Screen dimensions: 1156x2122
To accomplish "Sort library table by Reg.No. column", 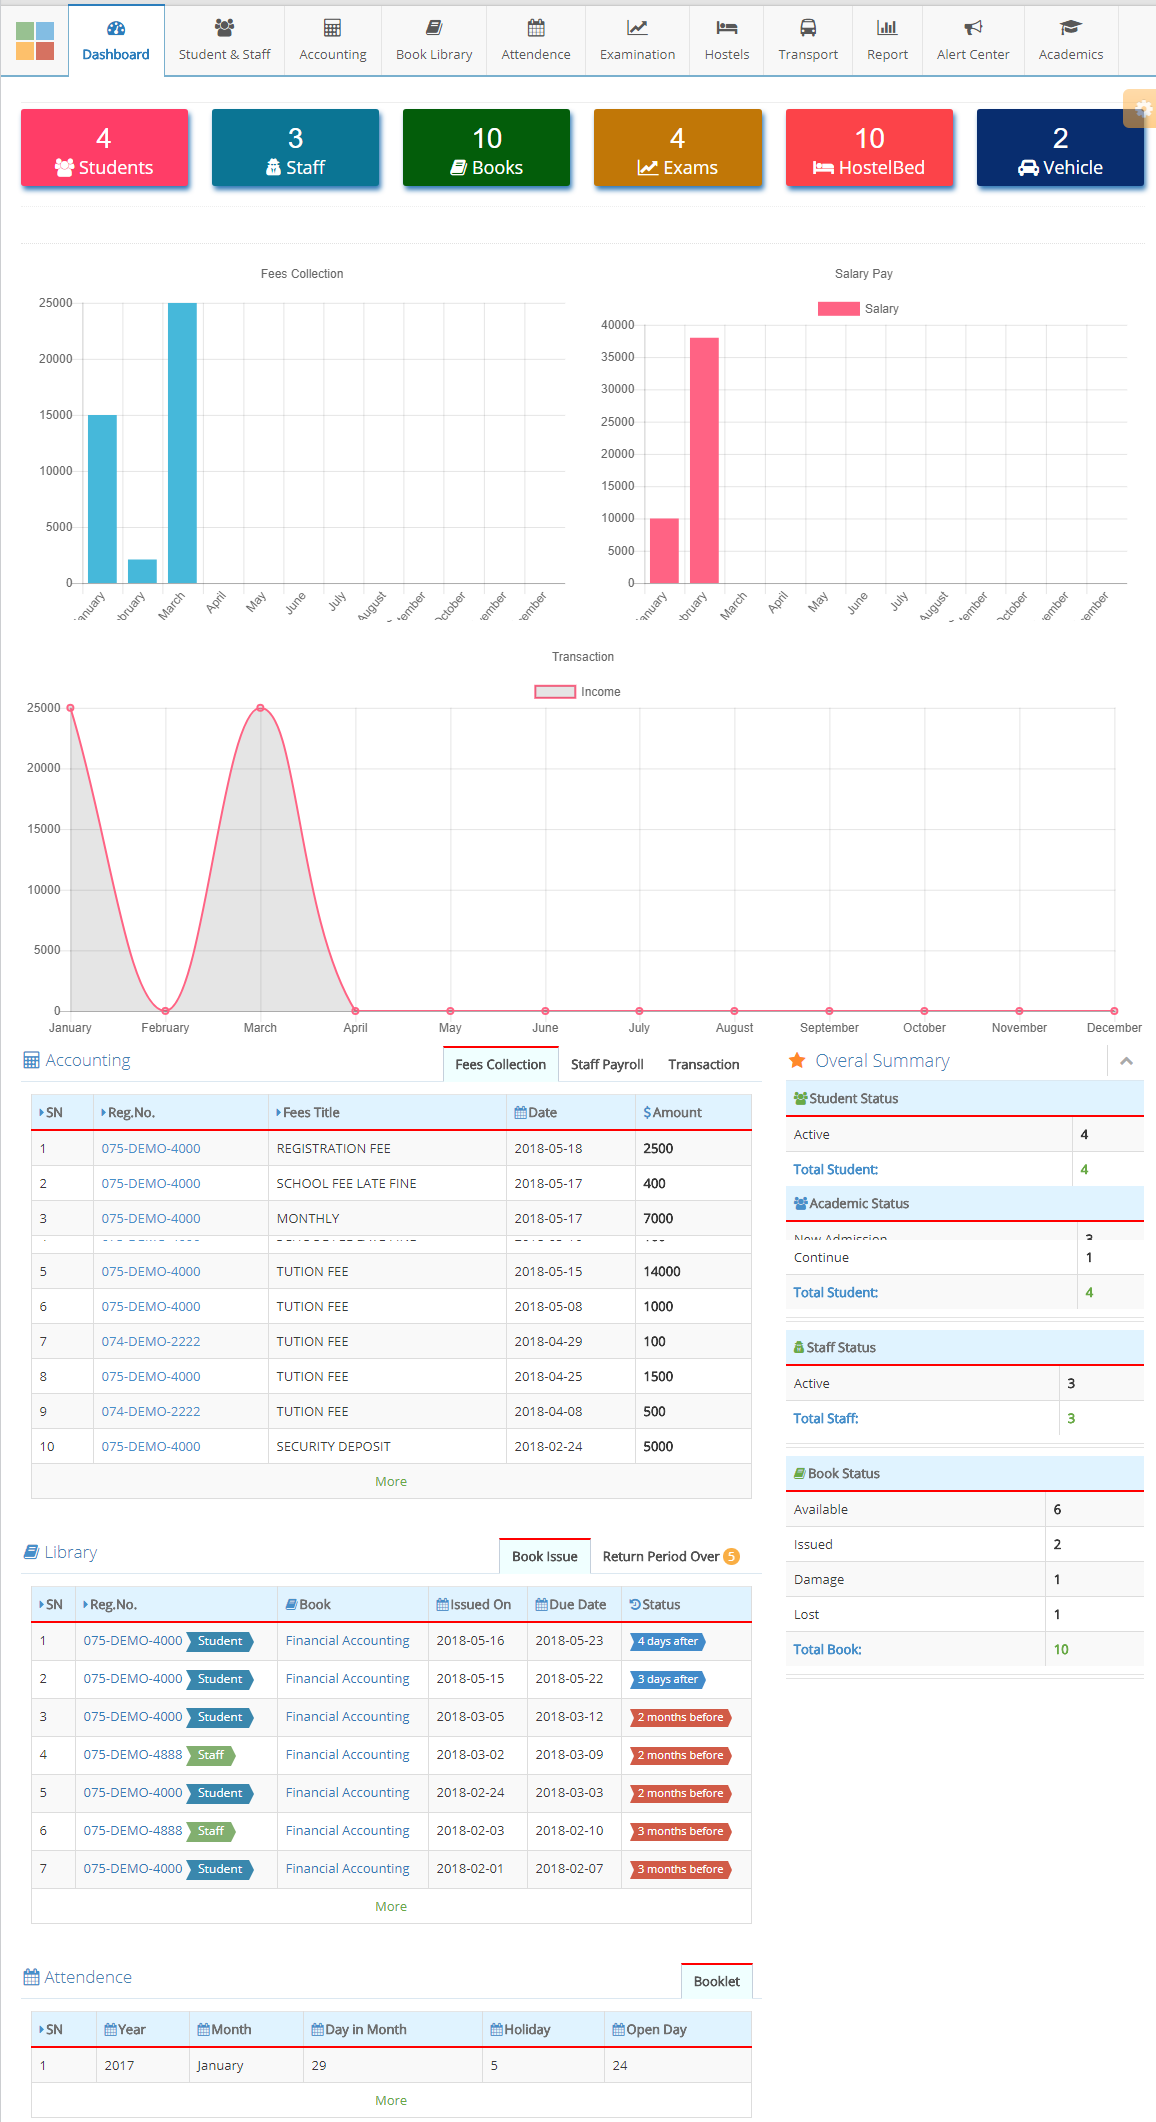I will click(x=113, y=1604).
